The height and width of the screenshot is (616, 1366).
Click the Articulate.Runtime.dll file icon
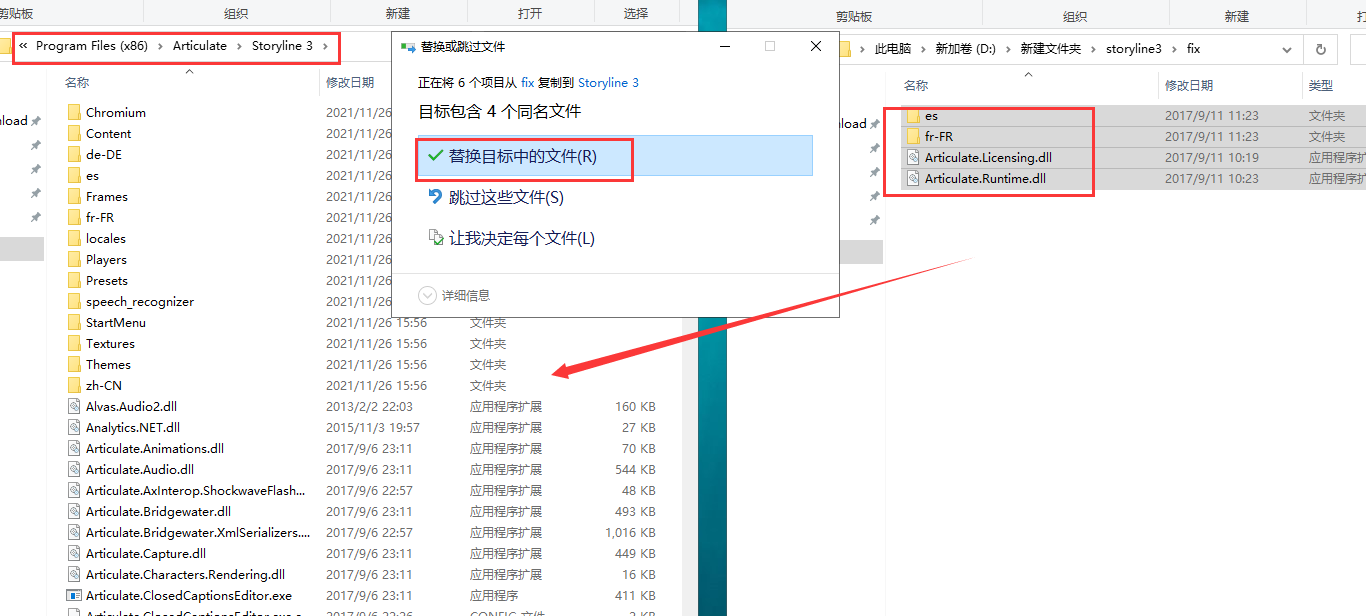[913, 178]
